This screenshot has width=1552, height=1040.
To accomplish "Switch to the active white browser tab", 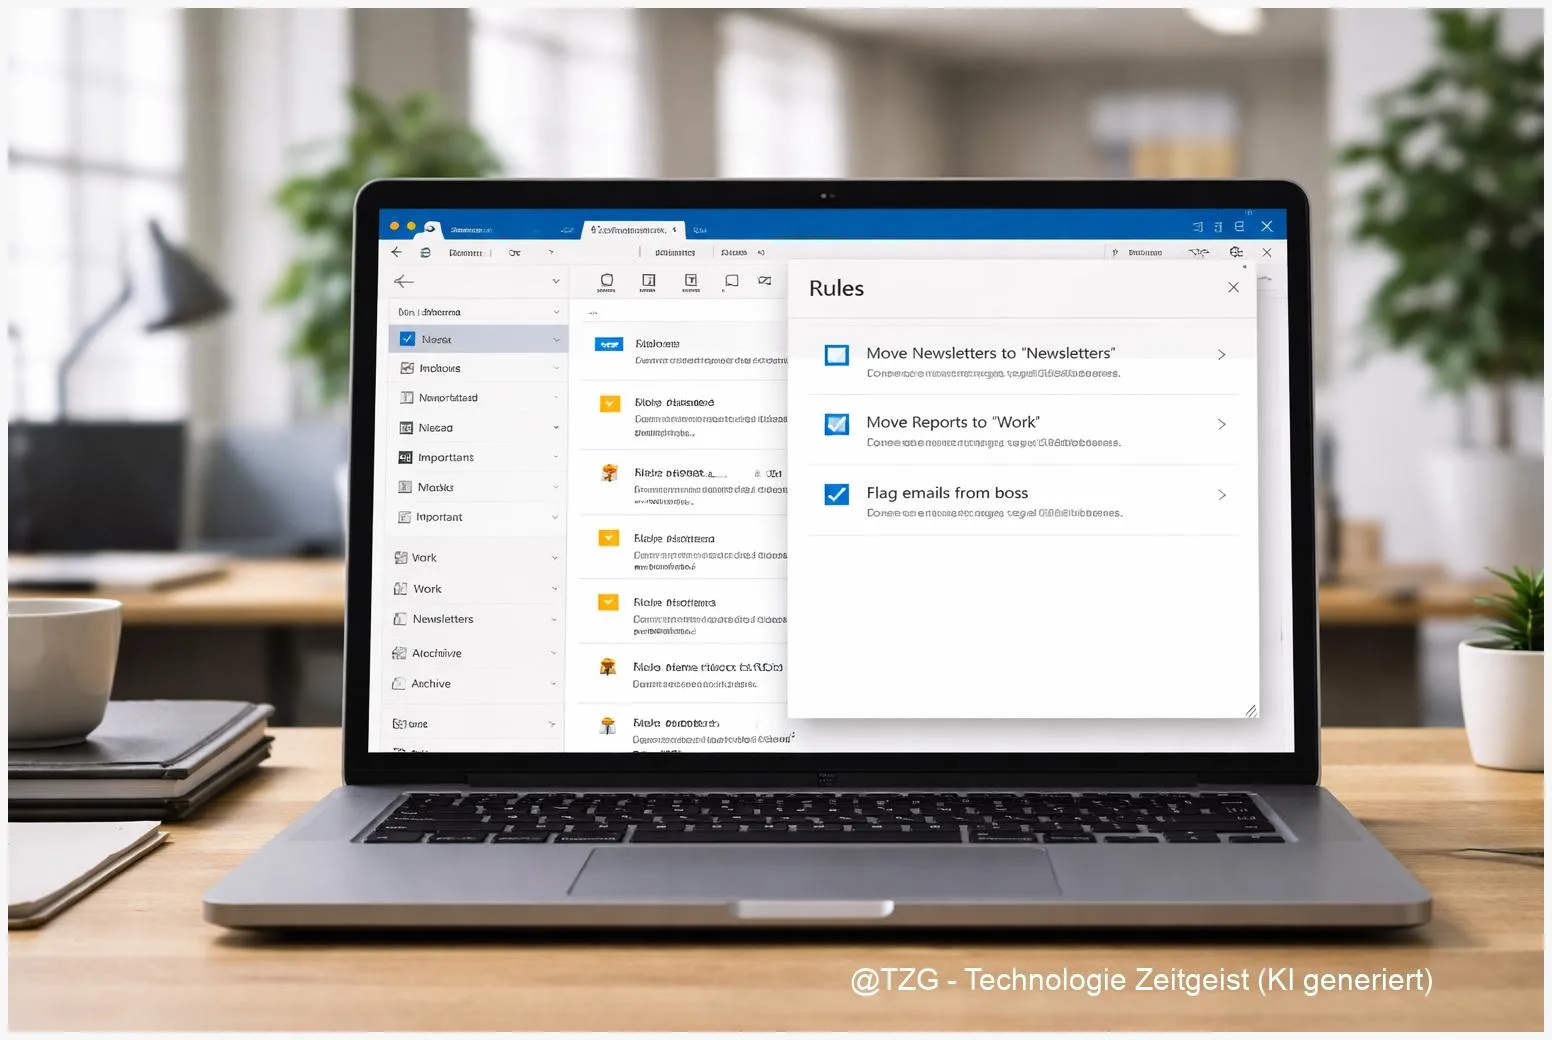I will click(633, 230).
